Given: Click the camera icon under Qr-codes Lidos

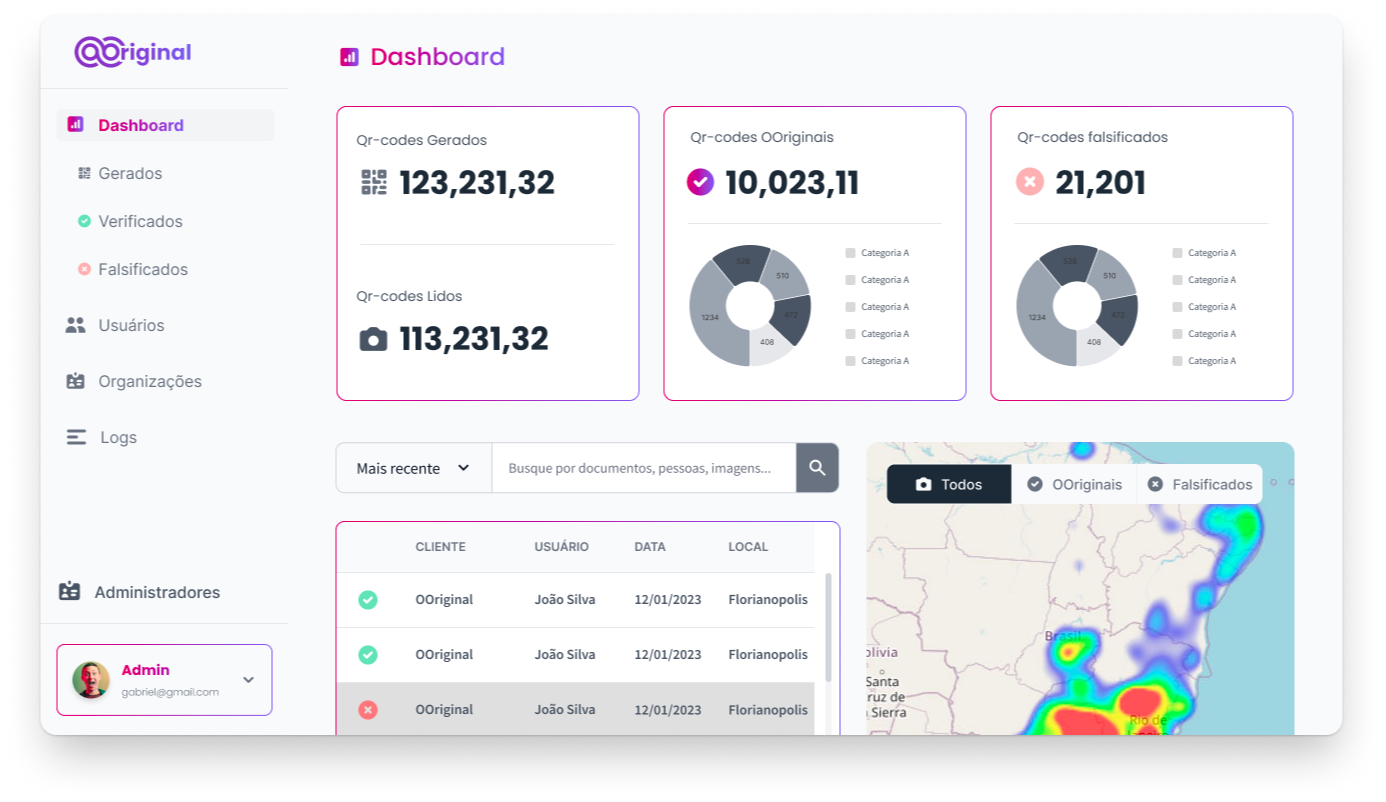Looking at the screenshot, I should pyautogui.click(x=373, y=340).
